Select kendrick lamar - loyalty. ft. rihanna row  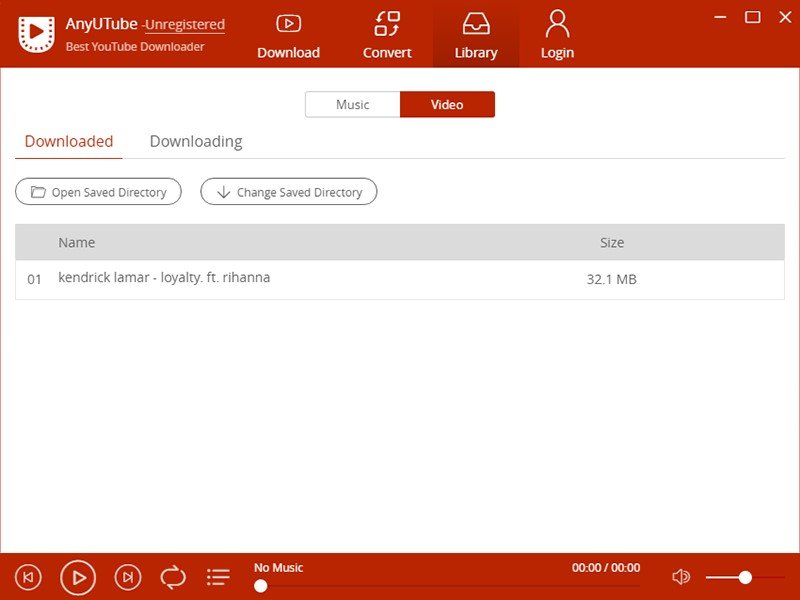click(x=400, y=280)
